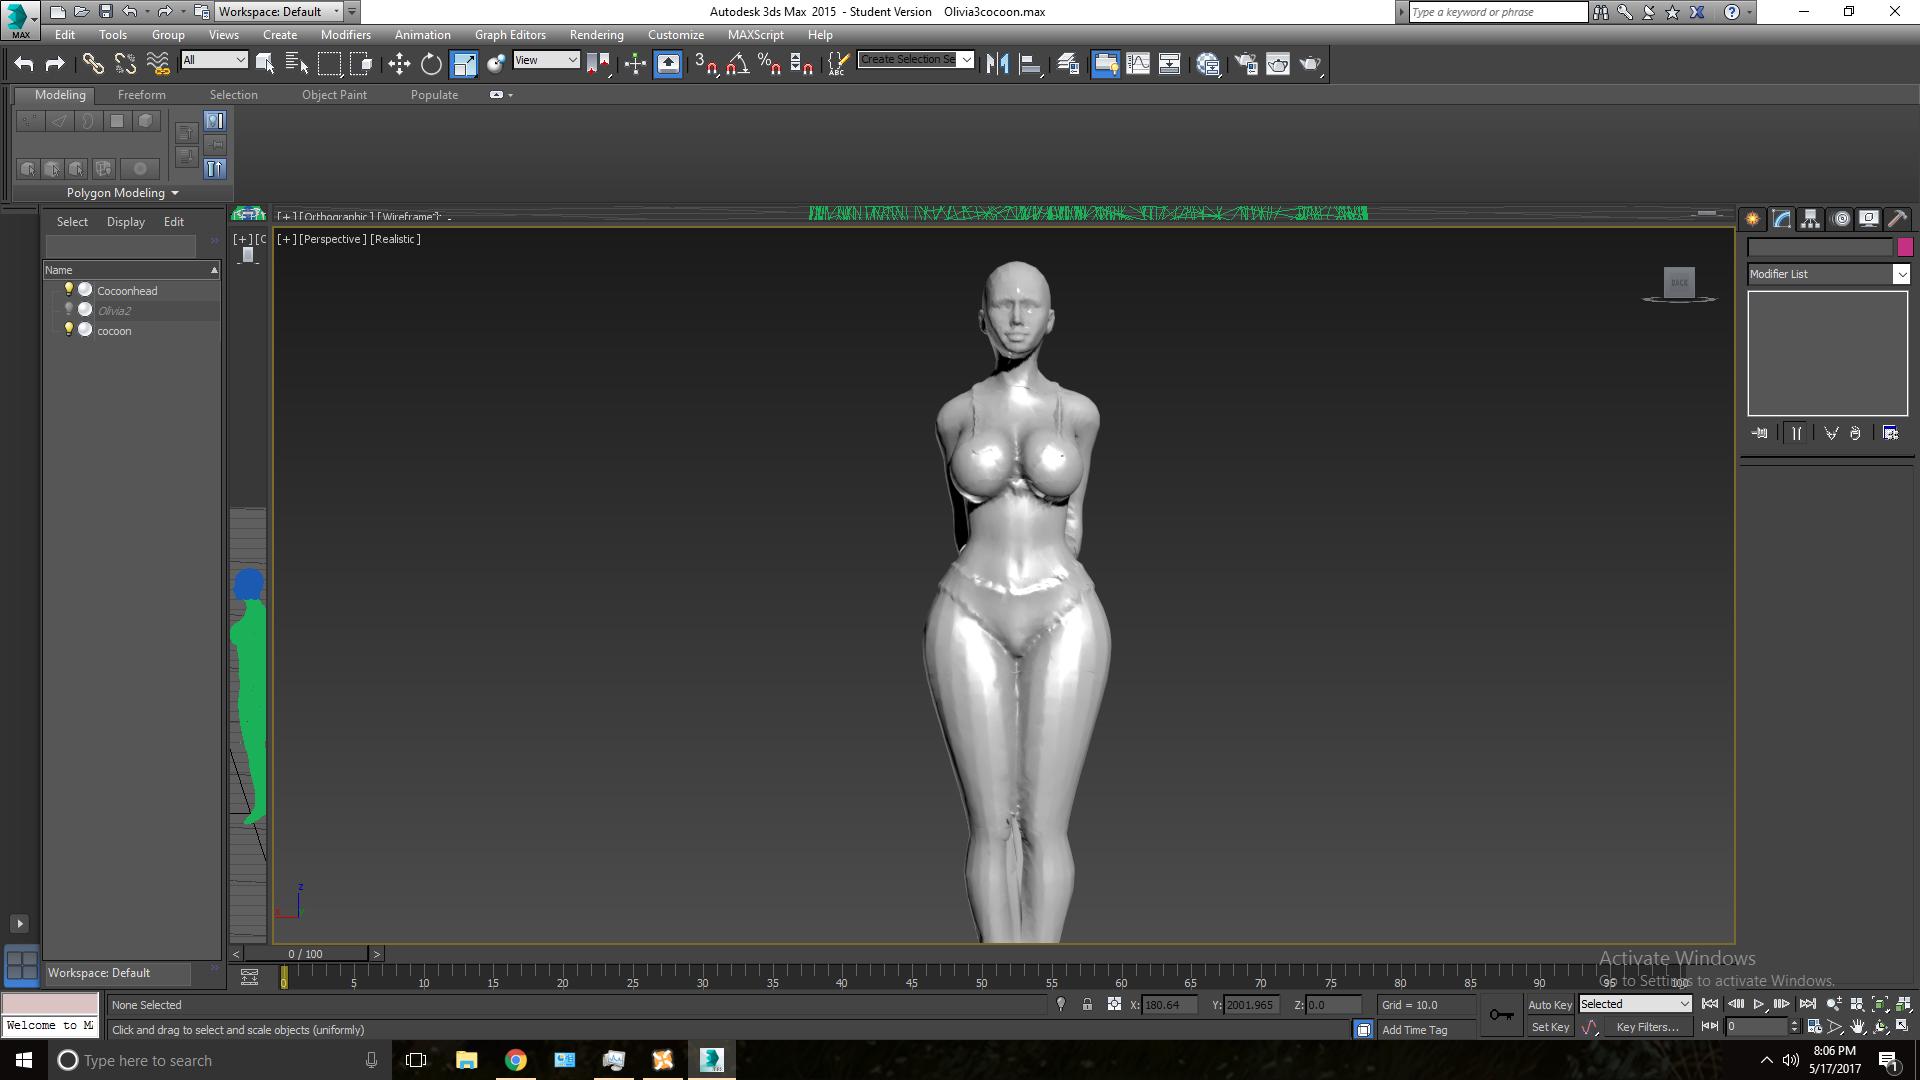The height and width of the screenshot is (1080, 1920).
Task: Open the Hierarchy command panel tab
Action: (1811, 219)
